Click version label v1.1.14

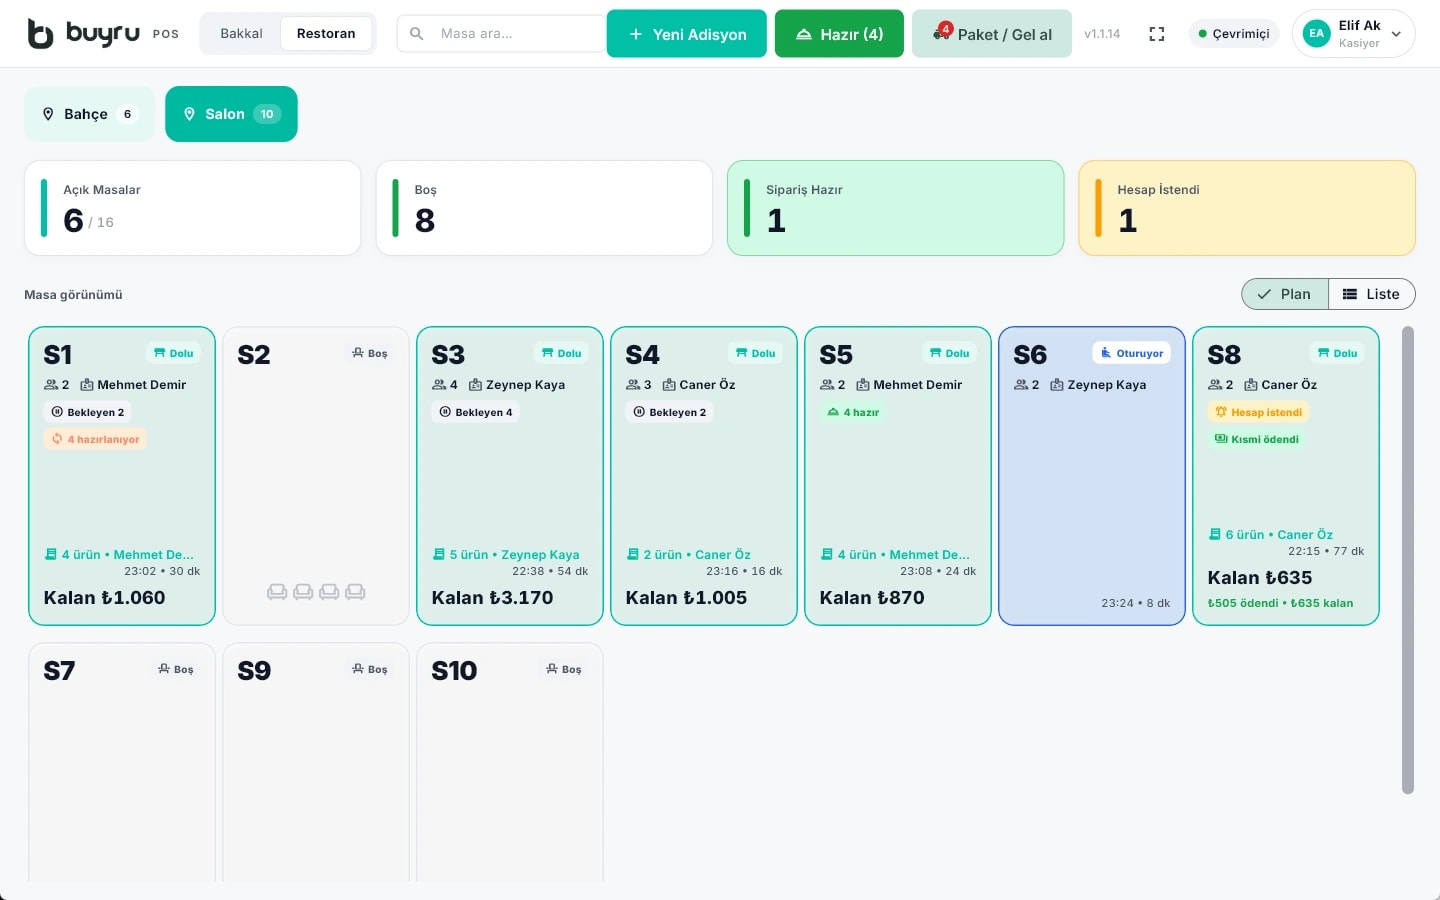[1102, 34]
